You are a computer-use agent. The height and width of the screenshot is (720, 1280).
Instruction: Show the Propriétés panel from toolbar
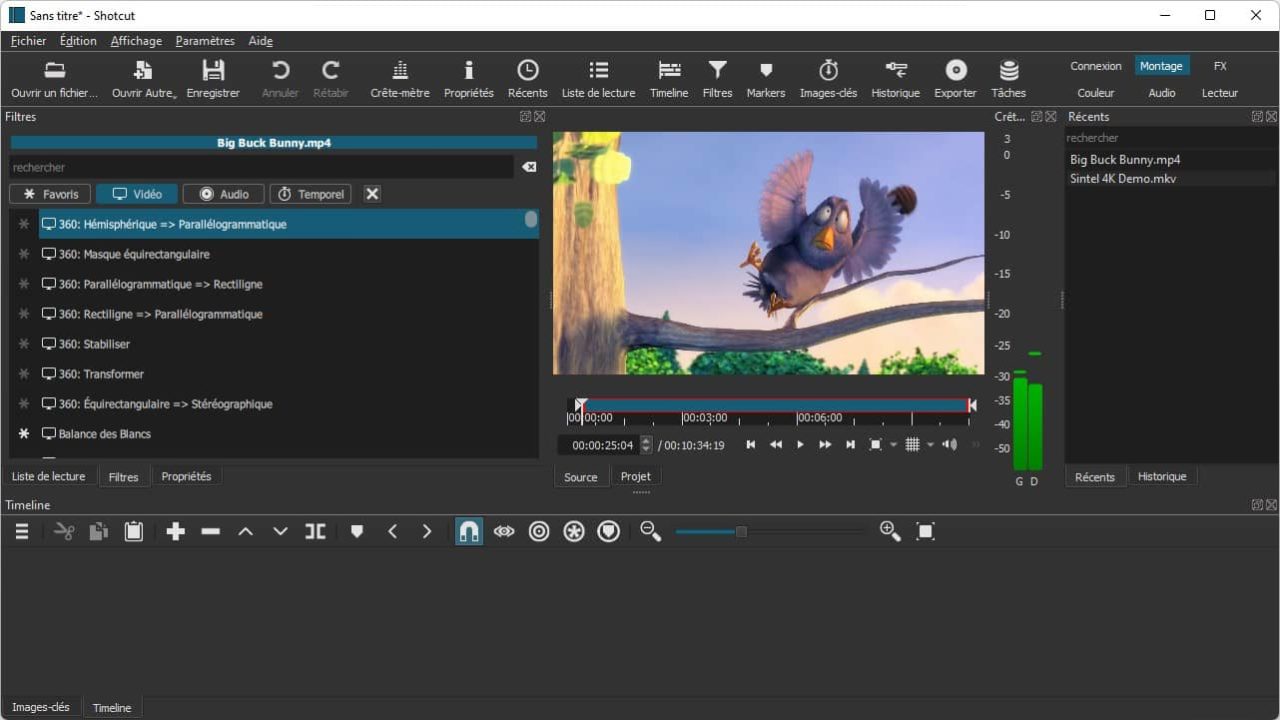(x=469, y=79)
